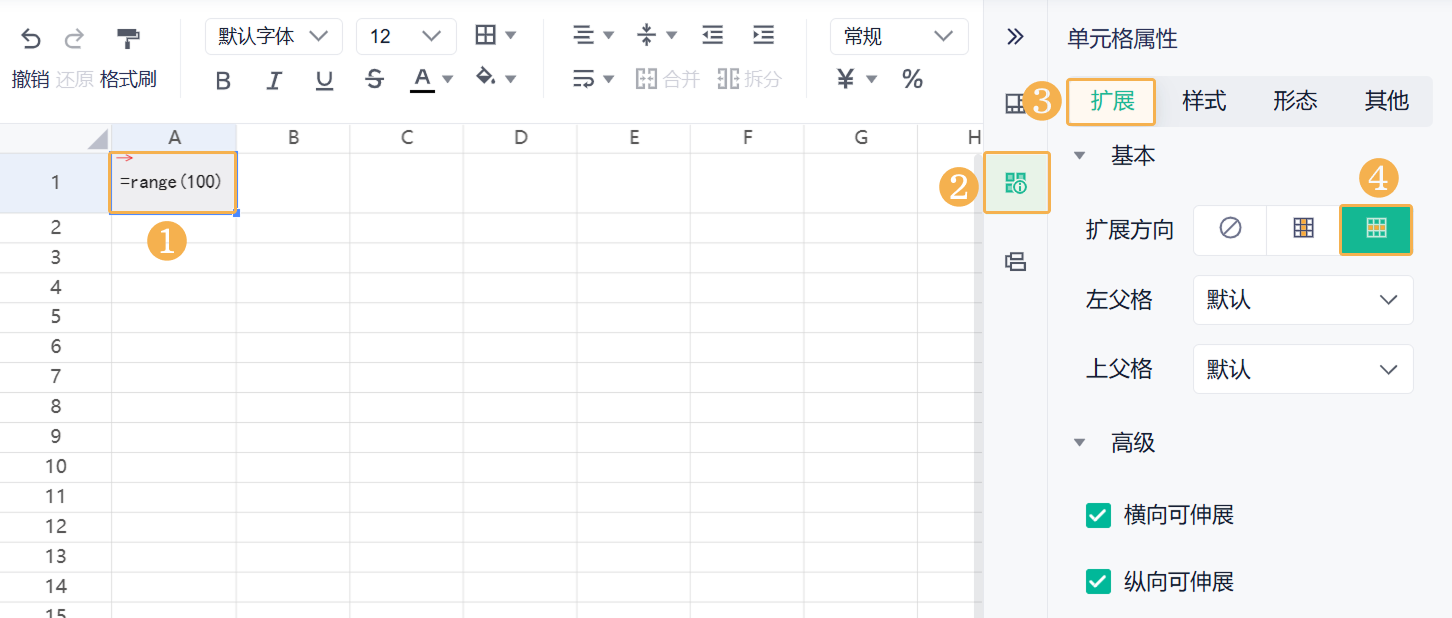Viewport: 1452px width, 618px height.
Task: Select column D header
Action: 520,138
